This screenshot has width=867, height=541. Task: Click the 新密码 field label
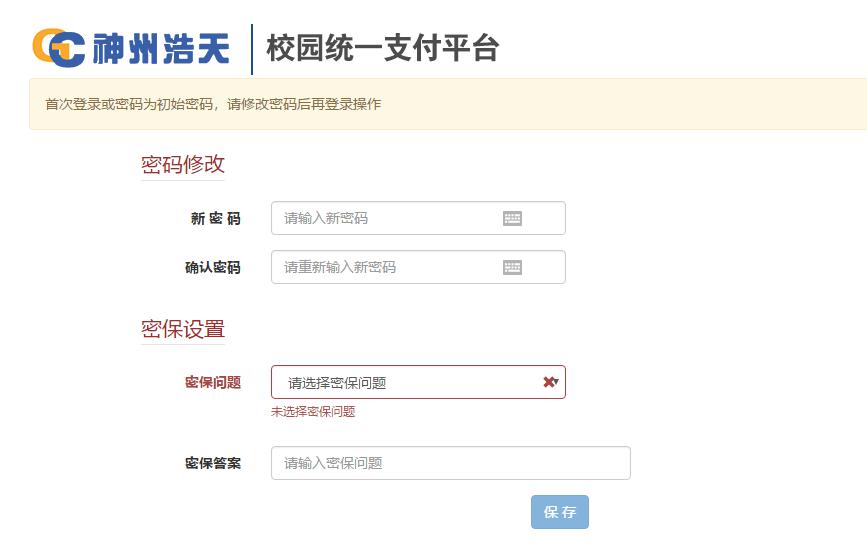pyautogui.click(x=215, y=219)
